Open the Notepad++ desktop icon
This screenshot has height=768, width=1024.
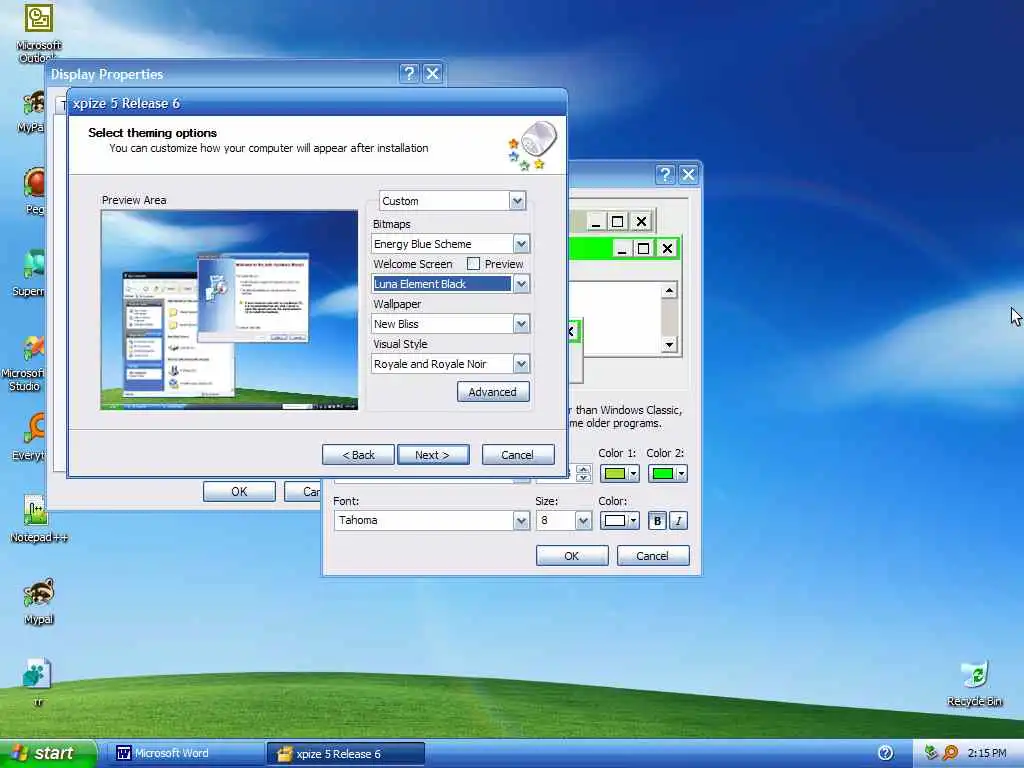(38, 519)
